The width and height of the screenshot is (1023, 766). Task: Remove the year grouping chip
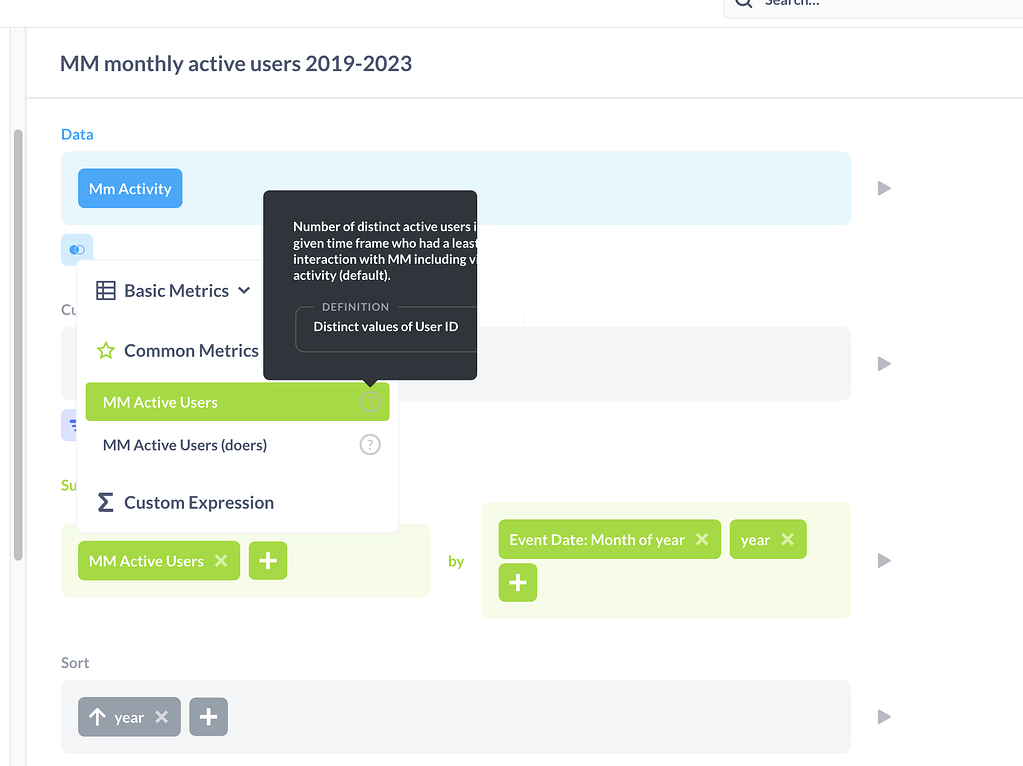point(790,539)
